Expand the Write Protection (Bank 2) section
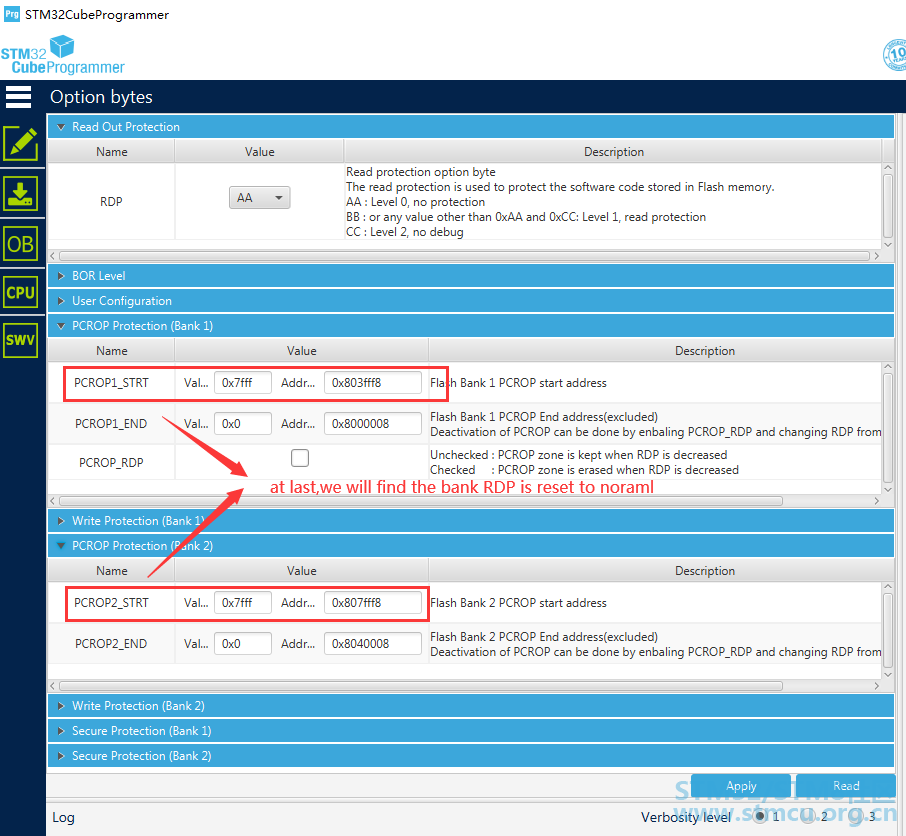This screenshot has height=836, width=906. [470, 705]
